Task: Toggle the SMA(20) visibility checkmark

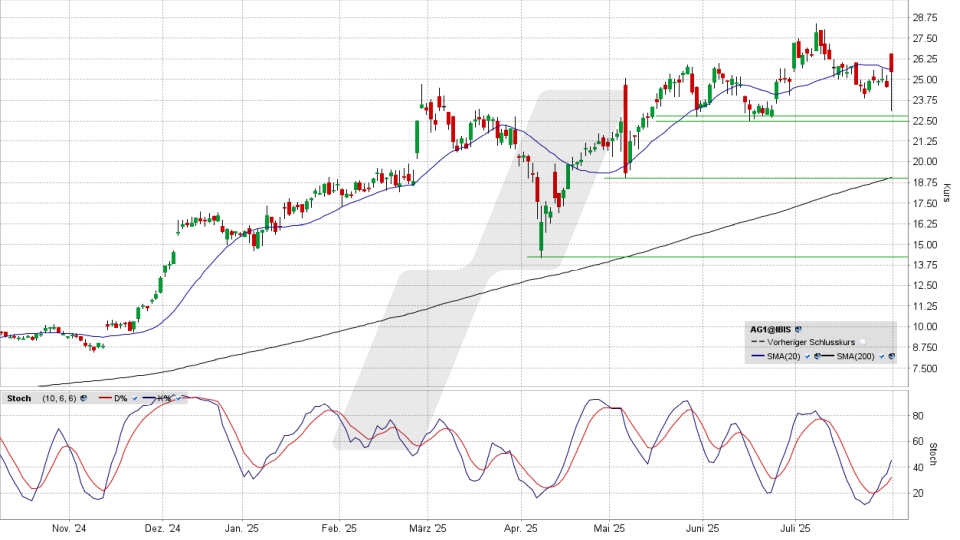Action: point(808,356)
